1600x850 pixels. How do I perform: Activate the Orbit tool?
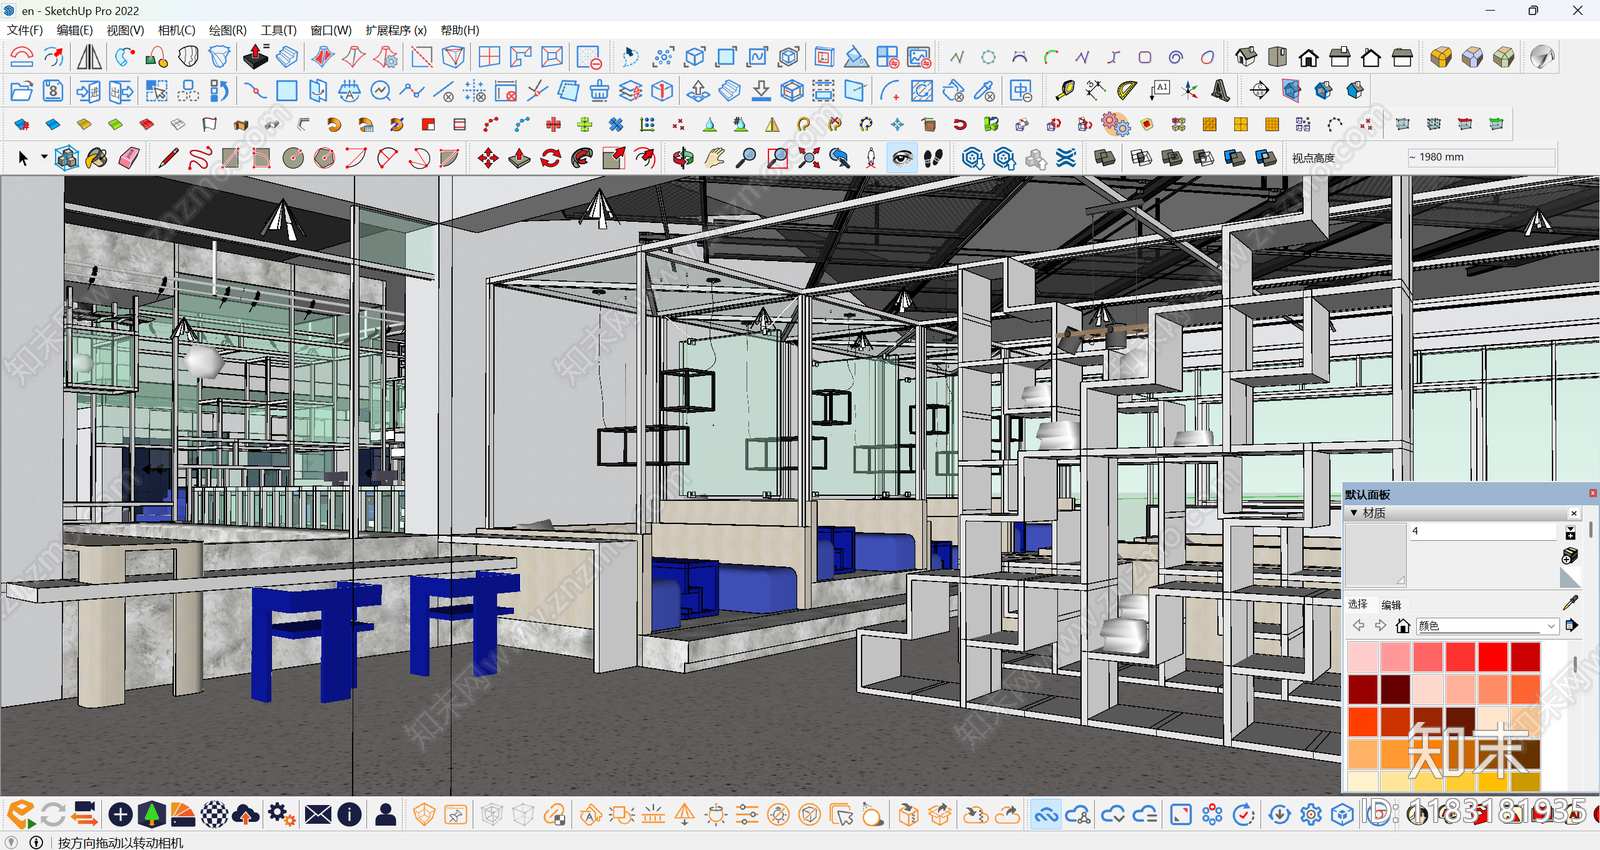click(x=683, y=158)
